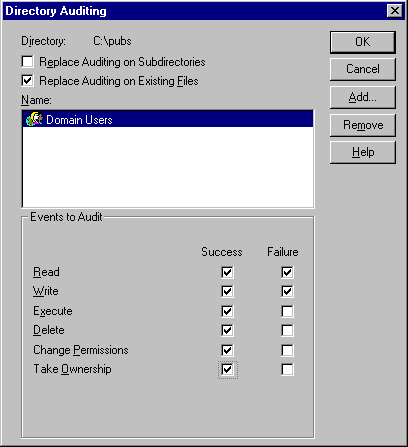The width and height of the screenshot is (408, 447).
Task: Enable Take Ownership Failure auditing
Action: coord(287,369)
